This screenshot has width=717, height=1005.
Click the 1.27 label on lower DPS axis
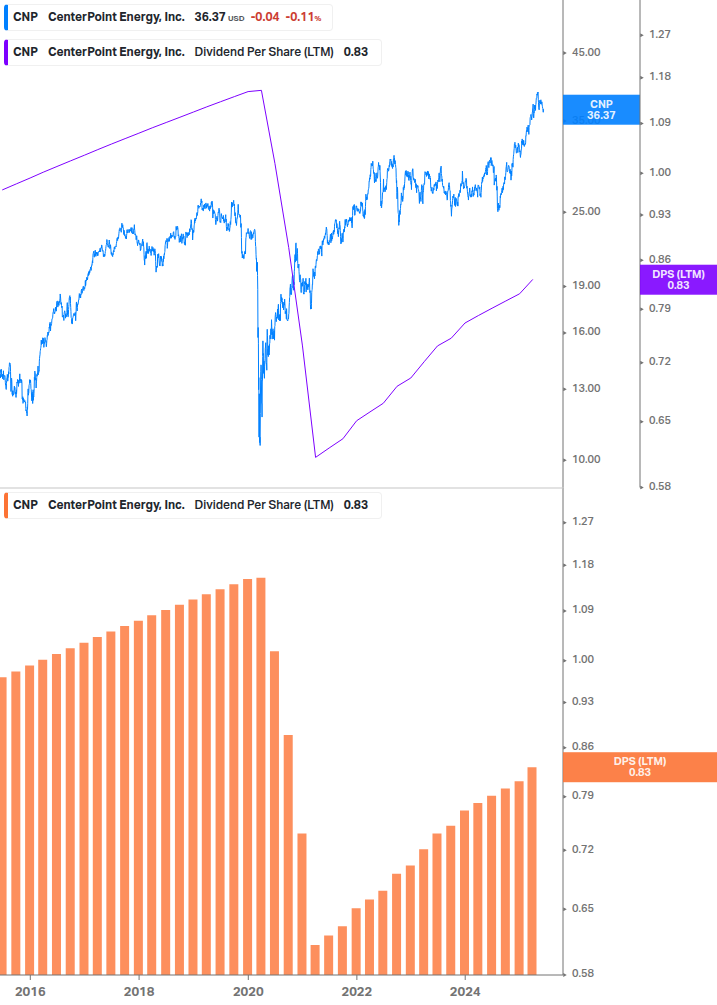[x=582, y=521]
